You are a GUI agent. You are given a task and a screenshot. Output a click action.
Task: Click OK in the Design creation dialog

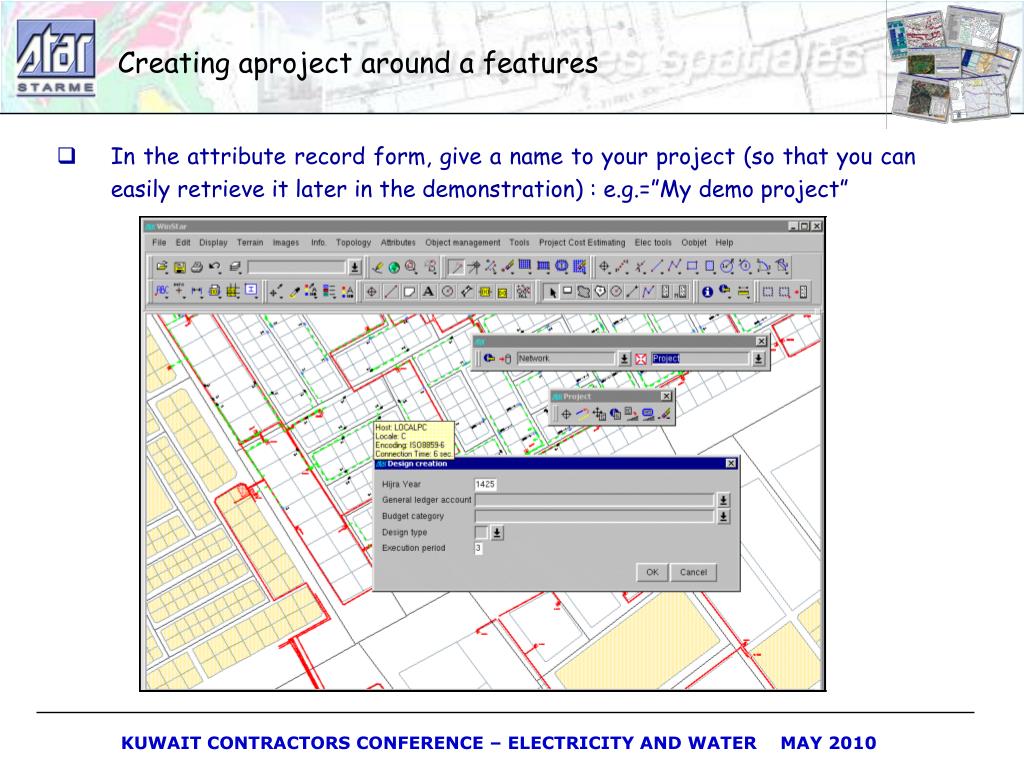[x=652, y=572]
